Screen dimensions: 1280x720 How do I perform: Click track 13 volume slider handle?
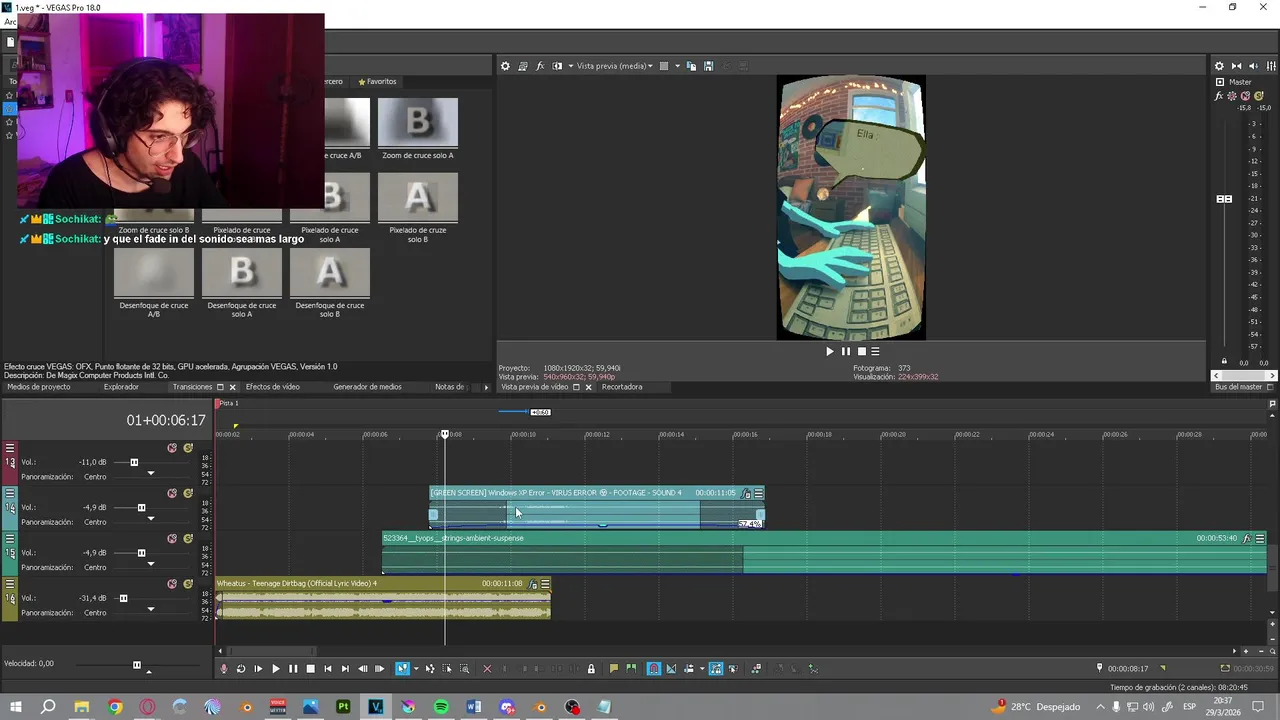[x=134, y=462]
